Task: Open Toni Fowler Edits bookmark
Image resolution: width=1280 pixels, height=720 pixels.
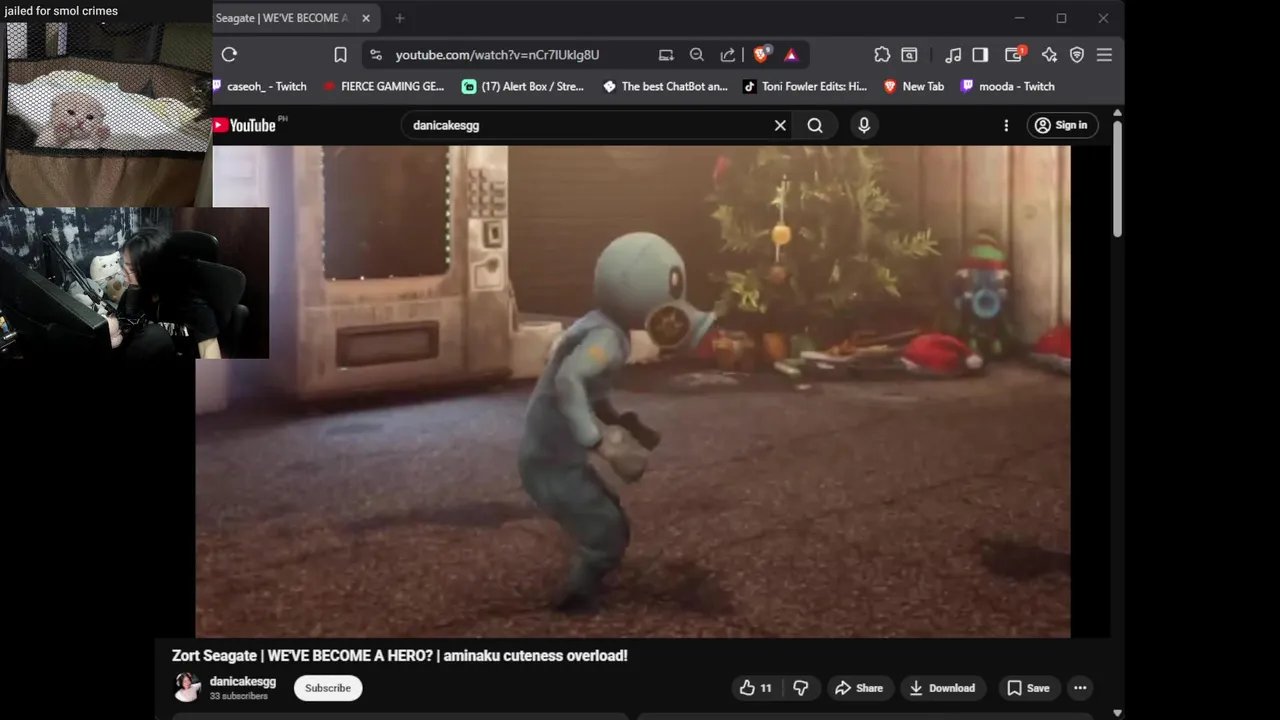Action: click(805, 86)
